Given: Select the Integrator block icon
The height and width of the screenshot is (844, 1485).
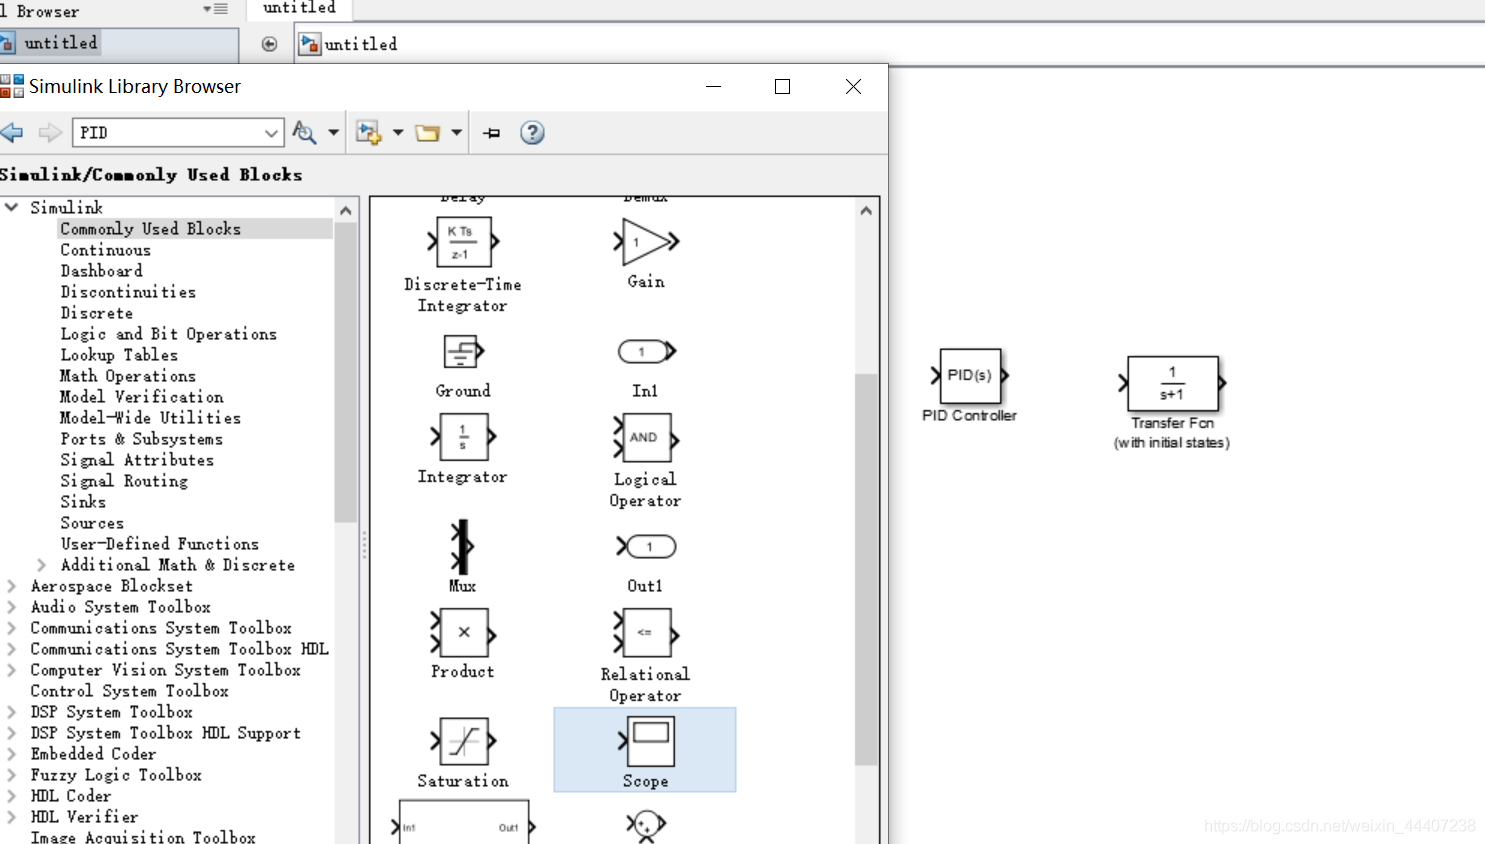Looking at the screenshot, I should click(x=463, y=437).
